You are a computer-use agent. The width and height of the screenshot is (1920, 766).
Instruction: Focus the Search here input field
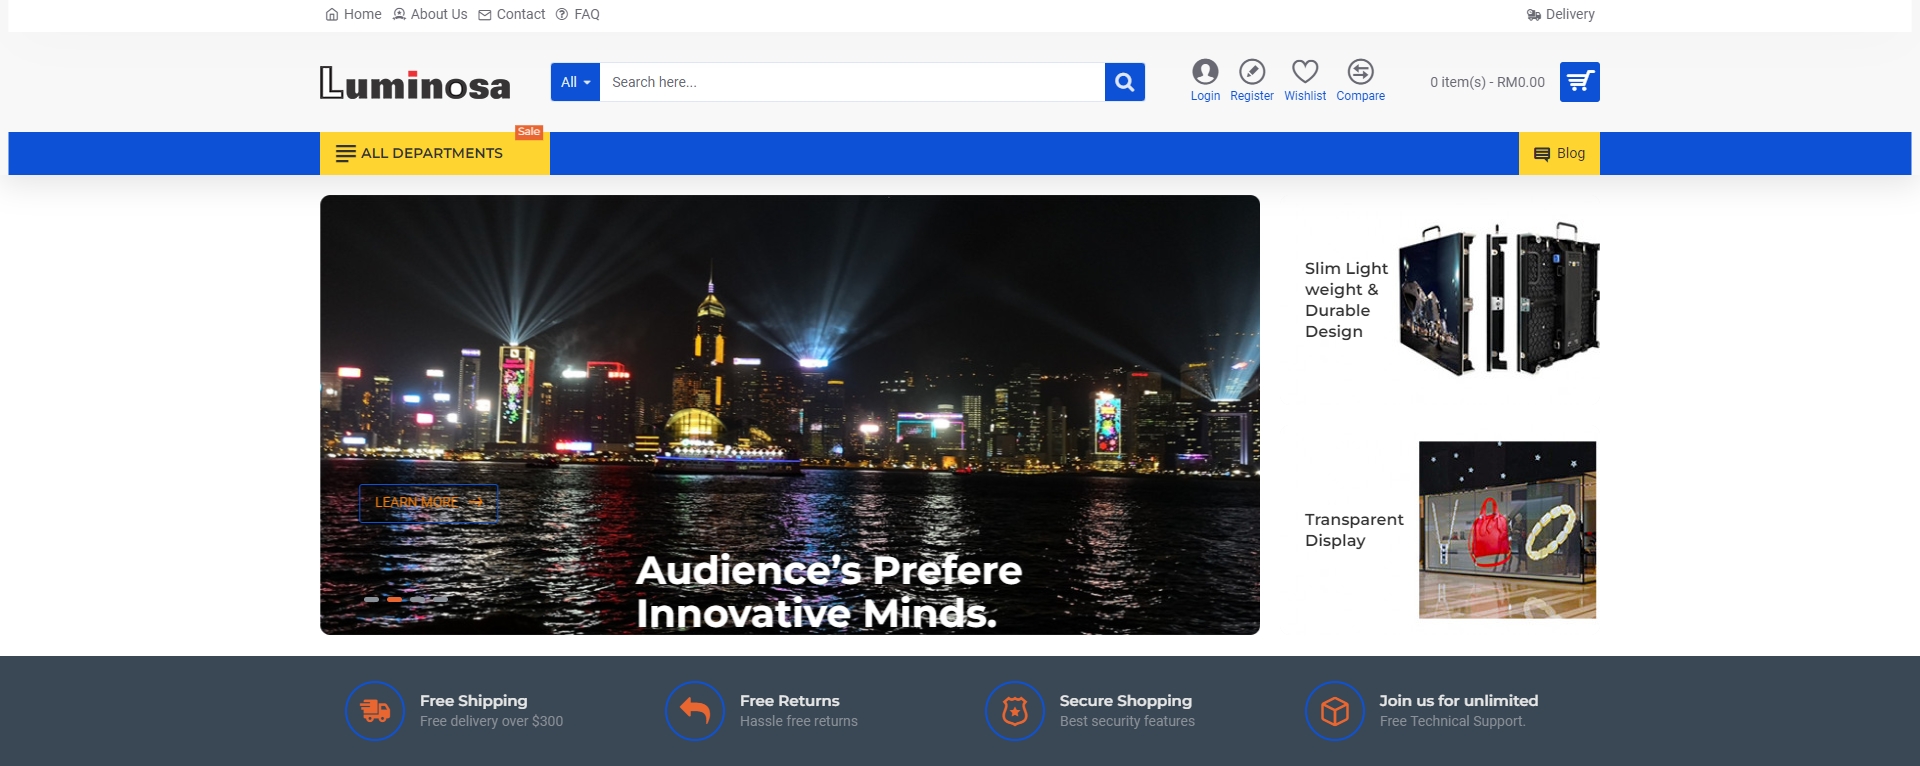click(x=852, y=82)
